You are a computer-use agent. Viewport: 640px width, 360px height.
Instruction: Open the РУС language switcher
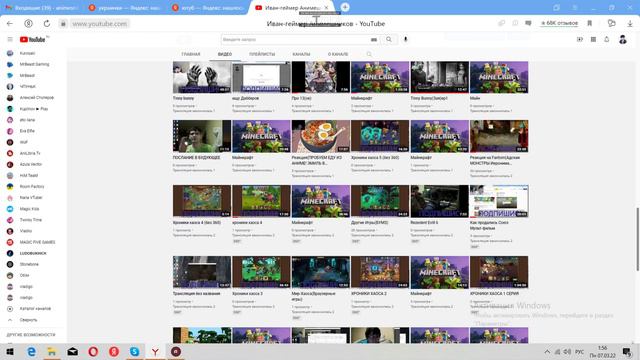coord(579,351)
